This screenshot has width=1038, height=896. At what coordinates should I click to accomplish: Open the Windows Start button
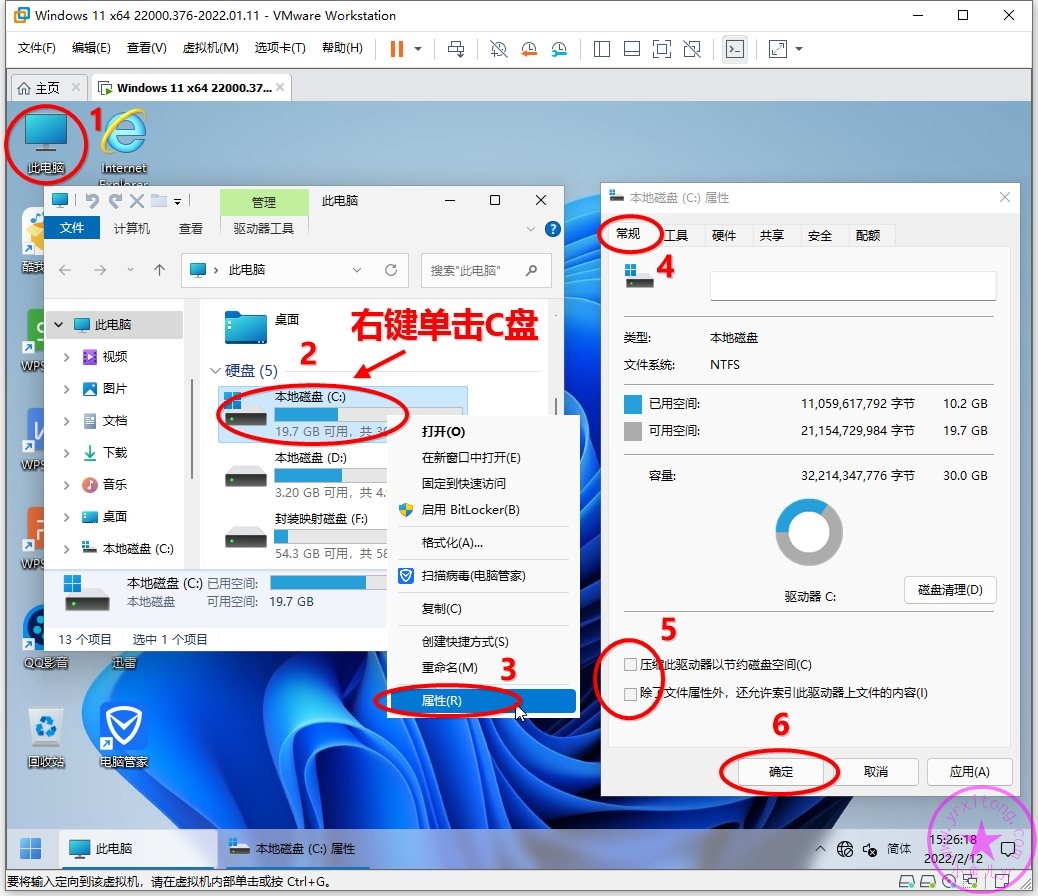pos(30,848)
